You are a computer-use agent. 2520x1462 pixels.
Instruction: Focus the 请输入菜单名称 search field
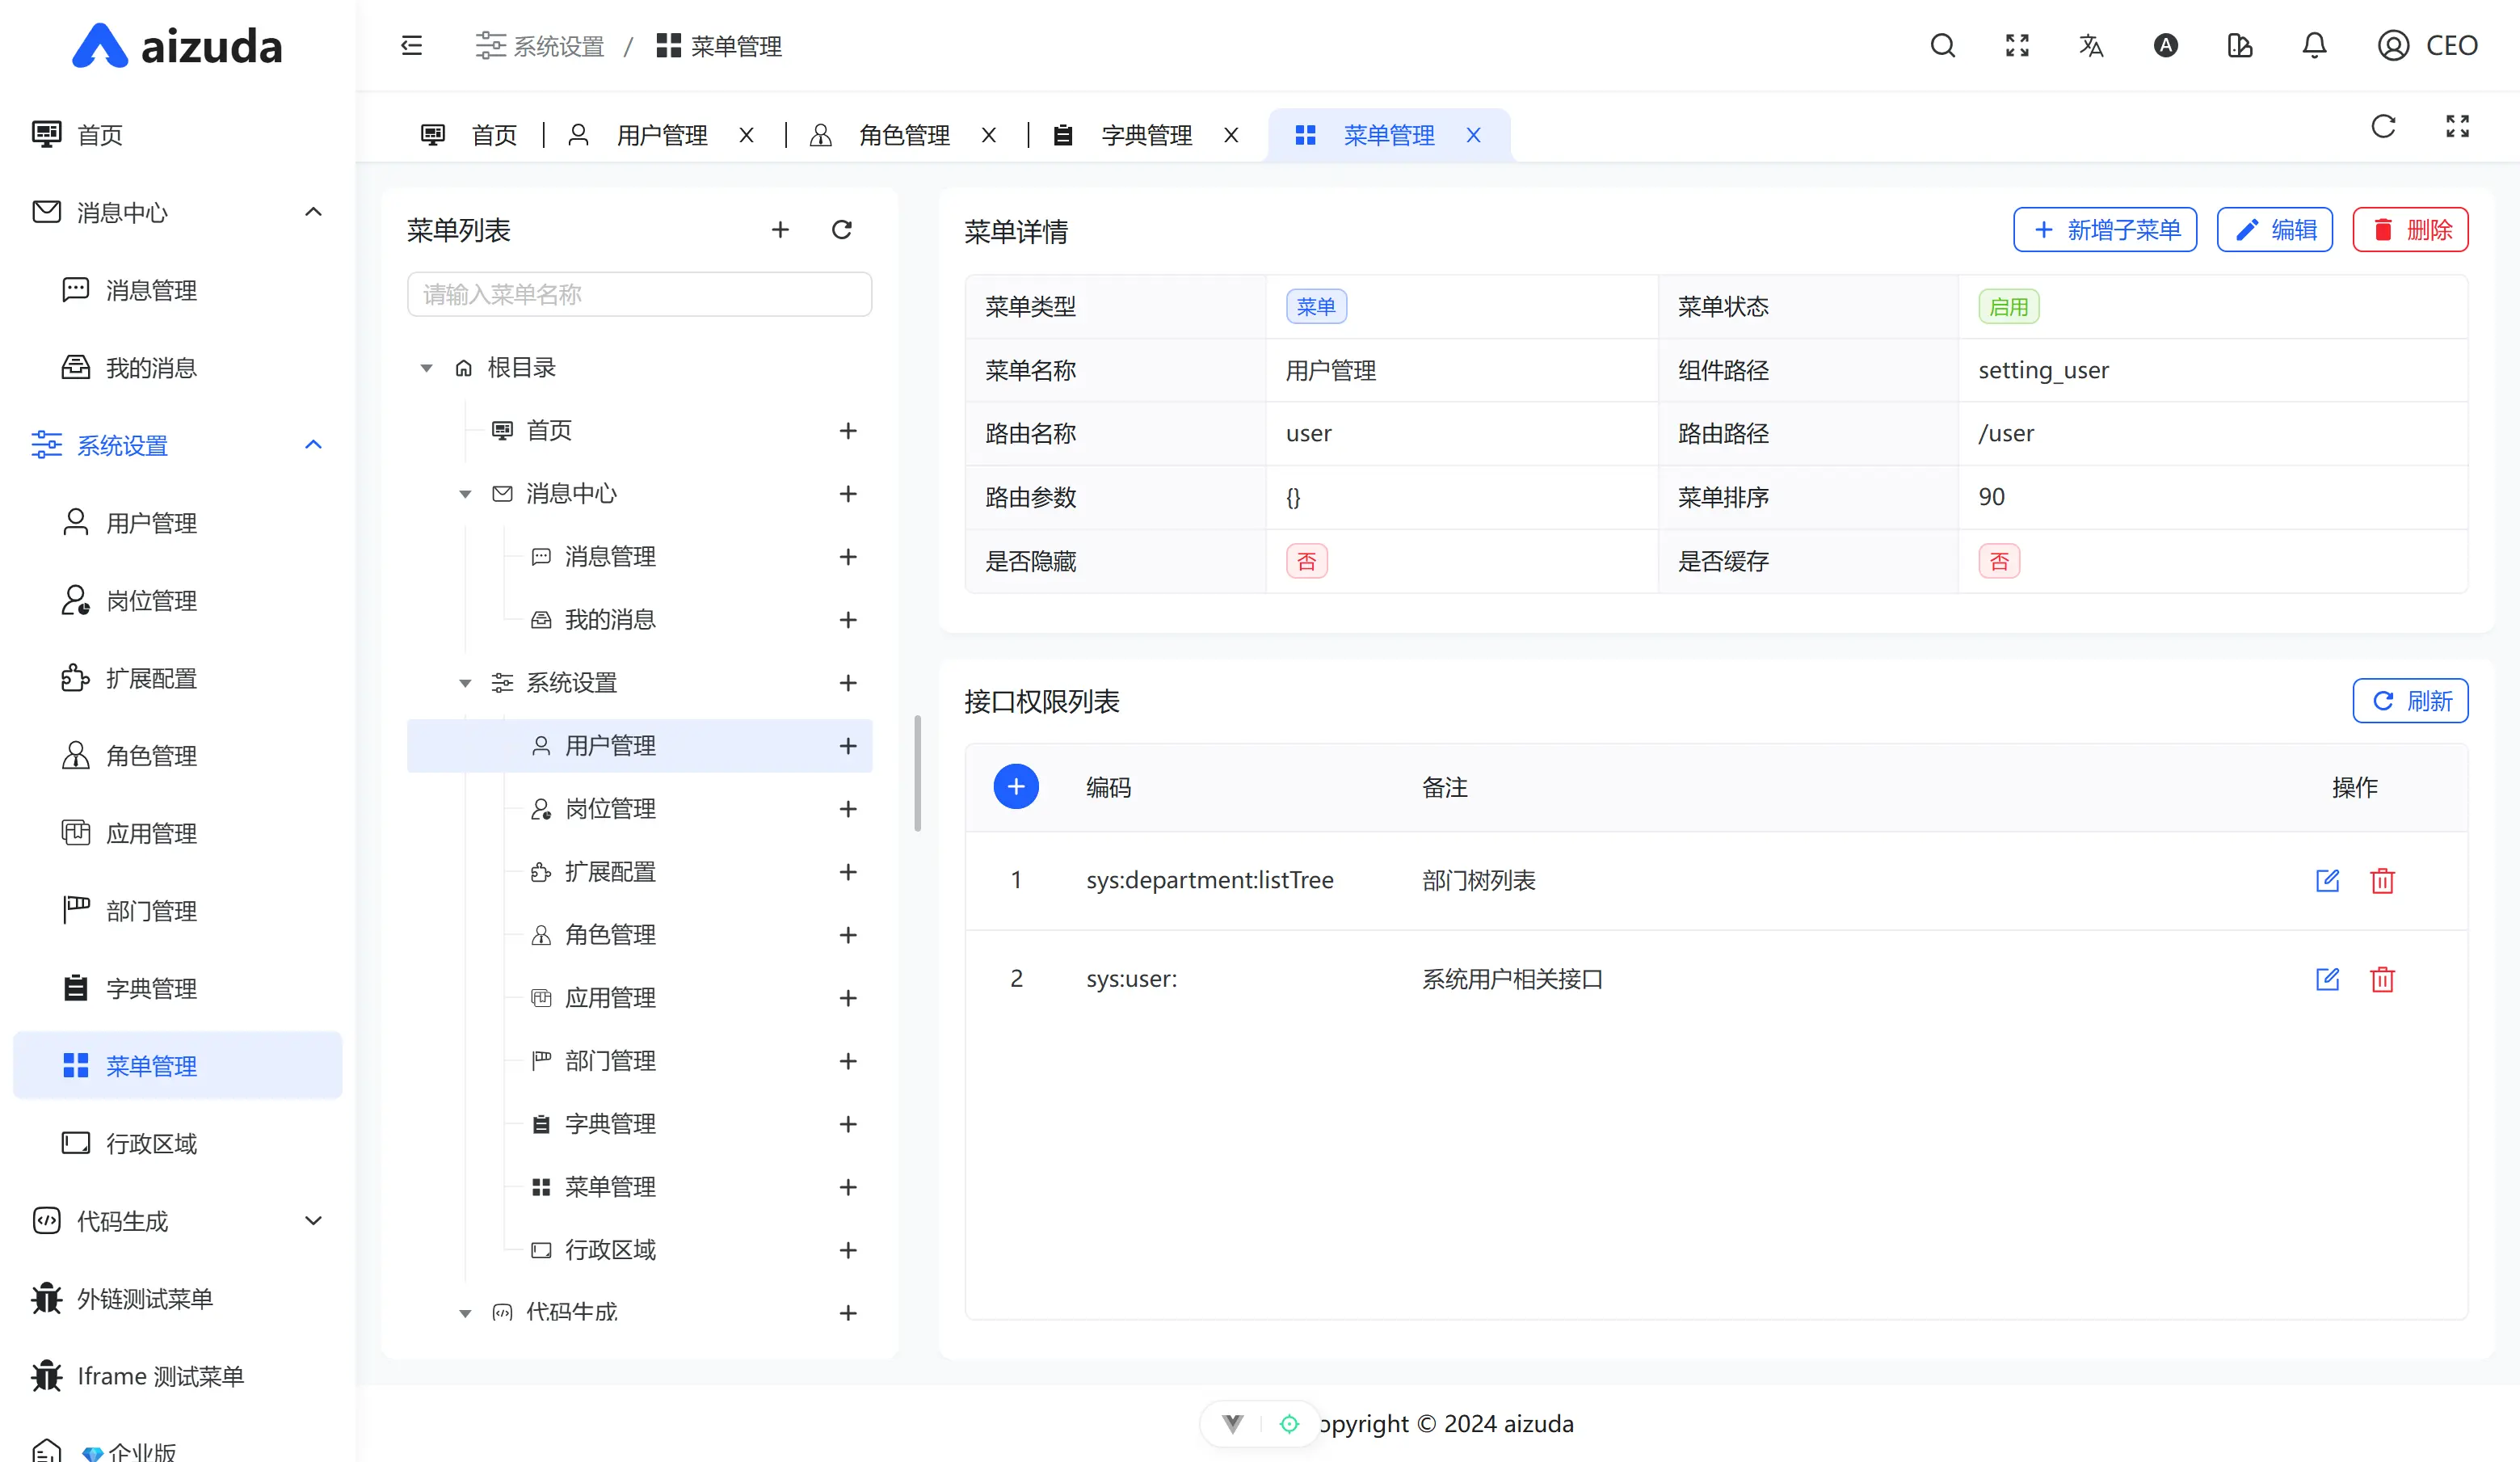coord(639,294)
